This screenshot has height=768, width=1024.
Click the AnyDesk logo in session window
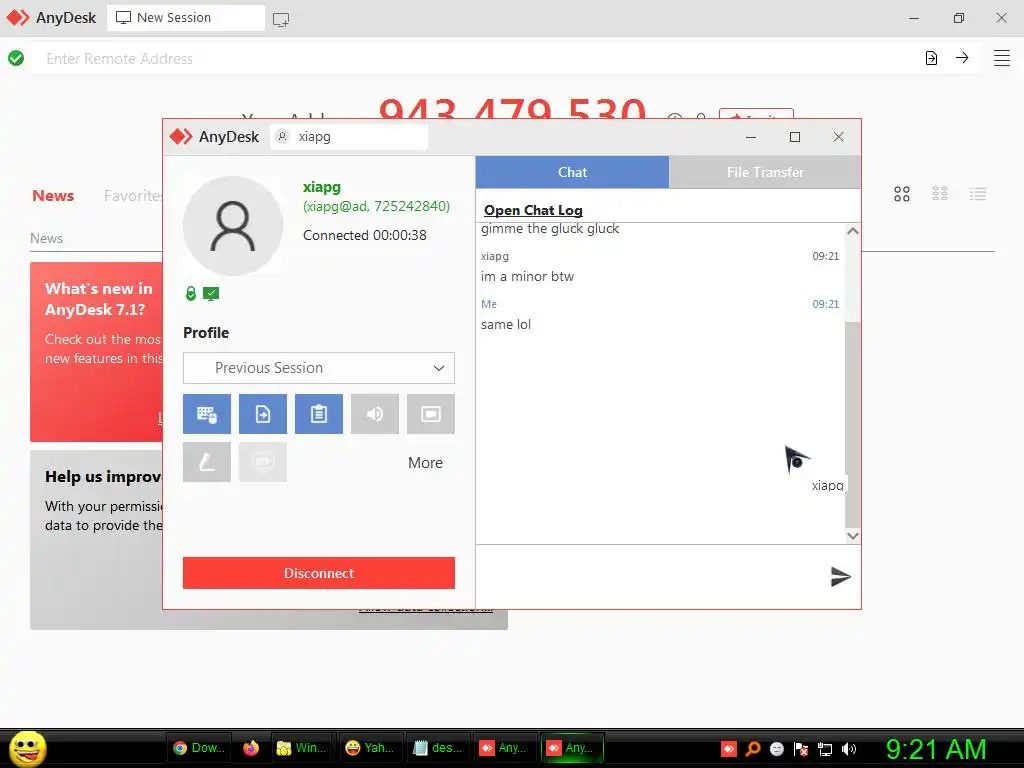181,136
